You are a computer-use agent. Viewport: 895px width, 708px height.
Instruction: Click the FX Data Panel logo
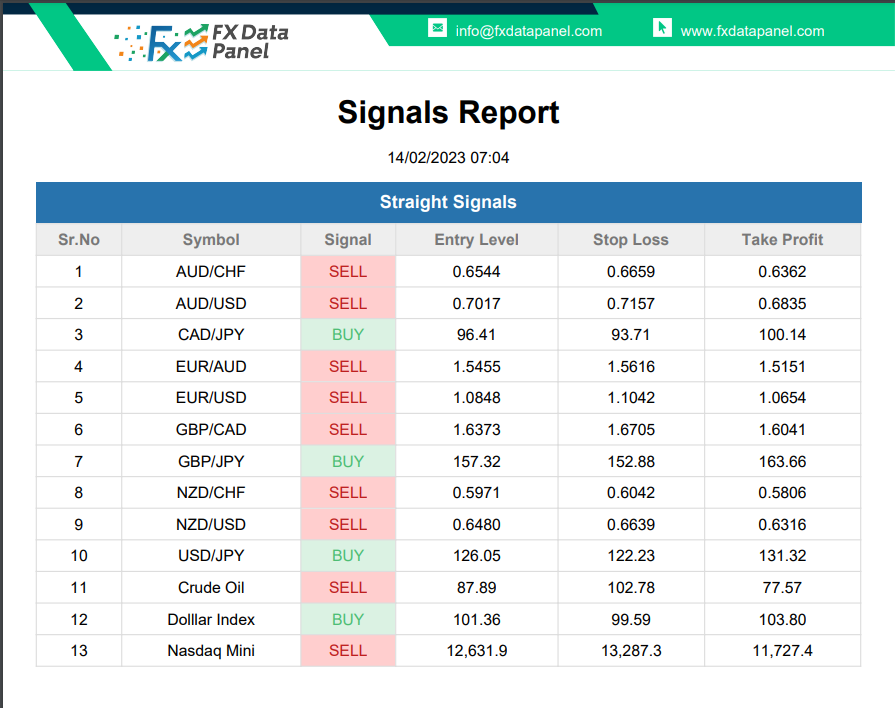pos(201,42)
